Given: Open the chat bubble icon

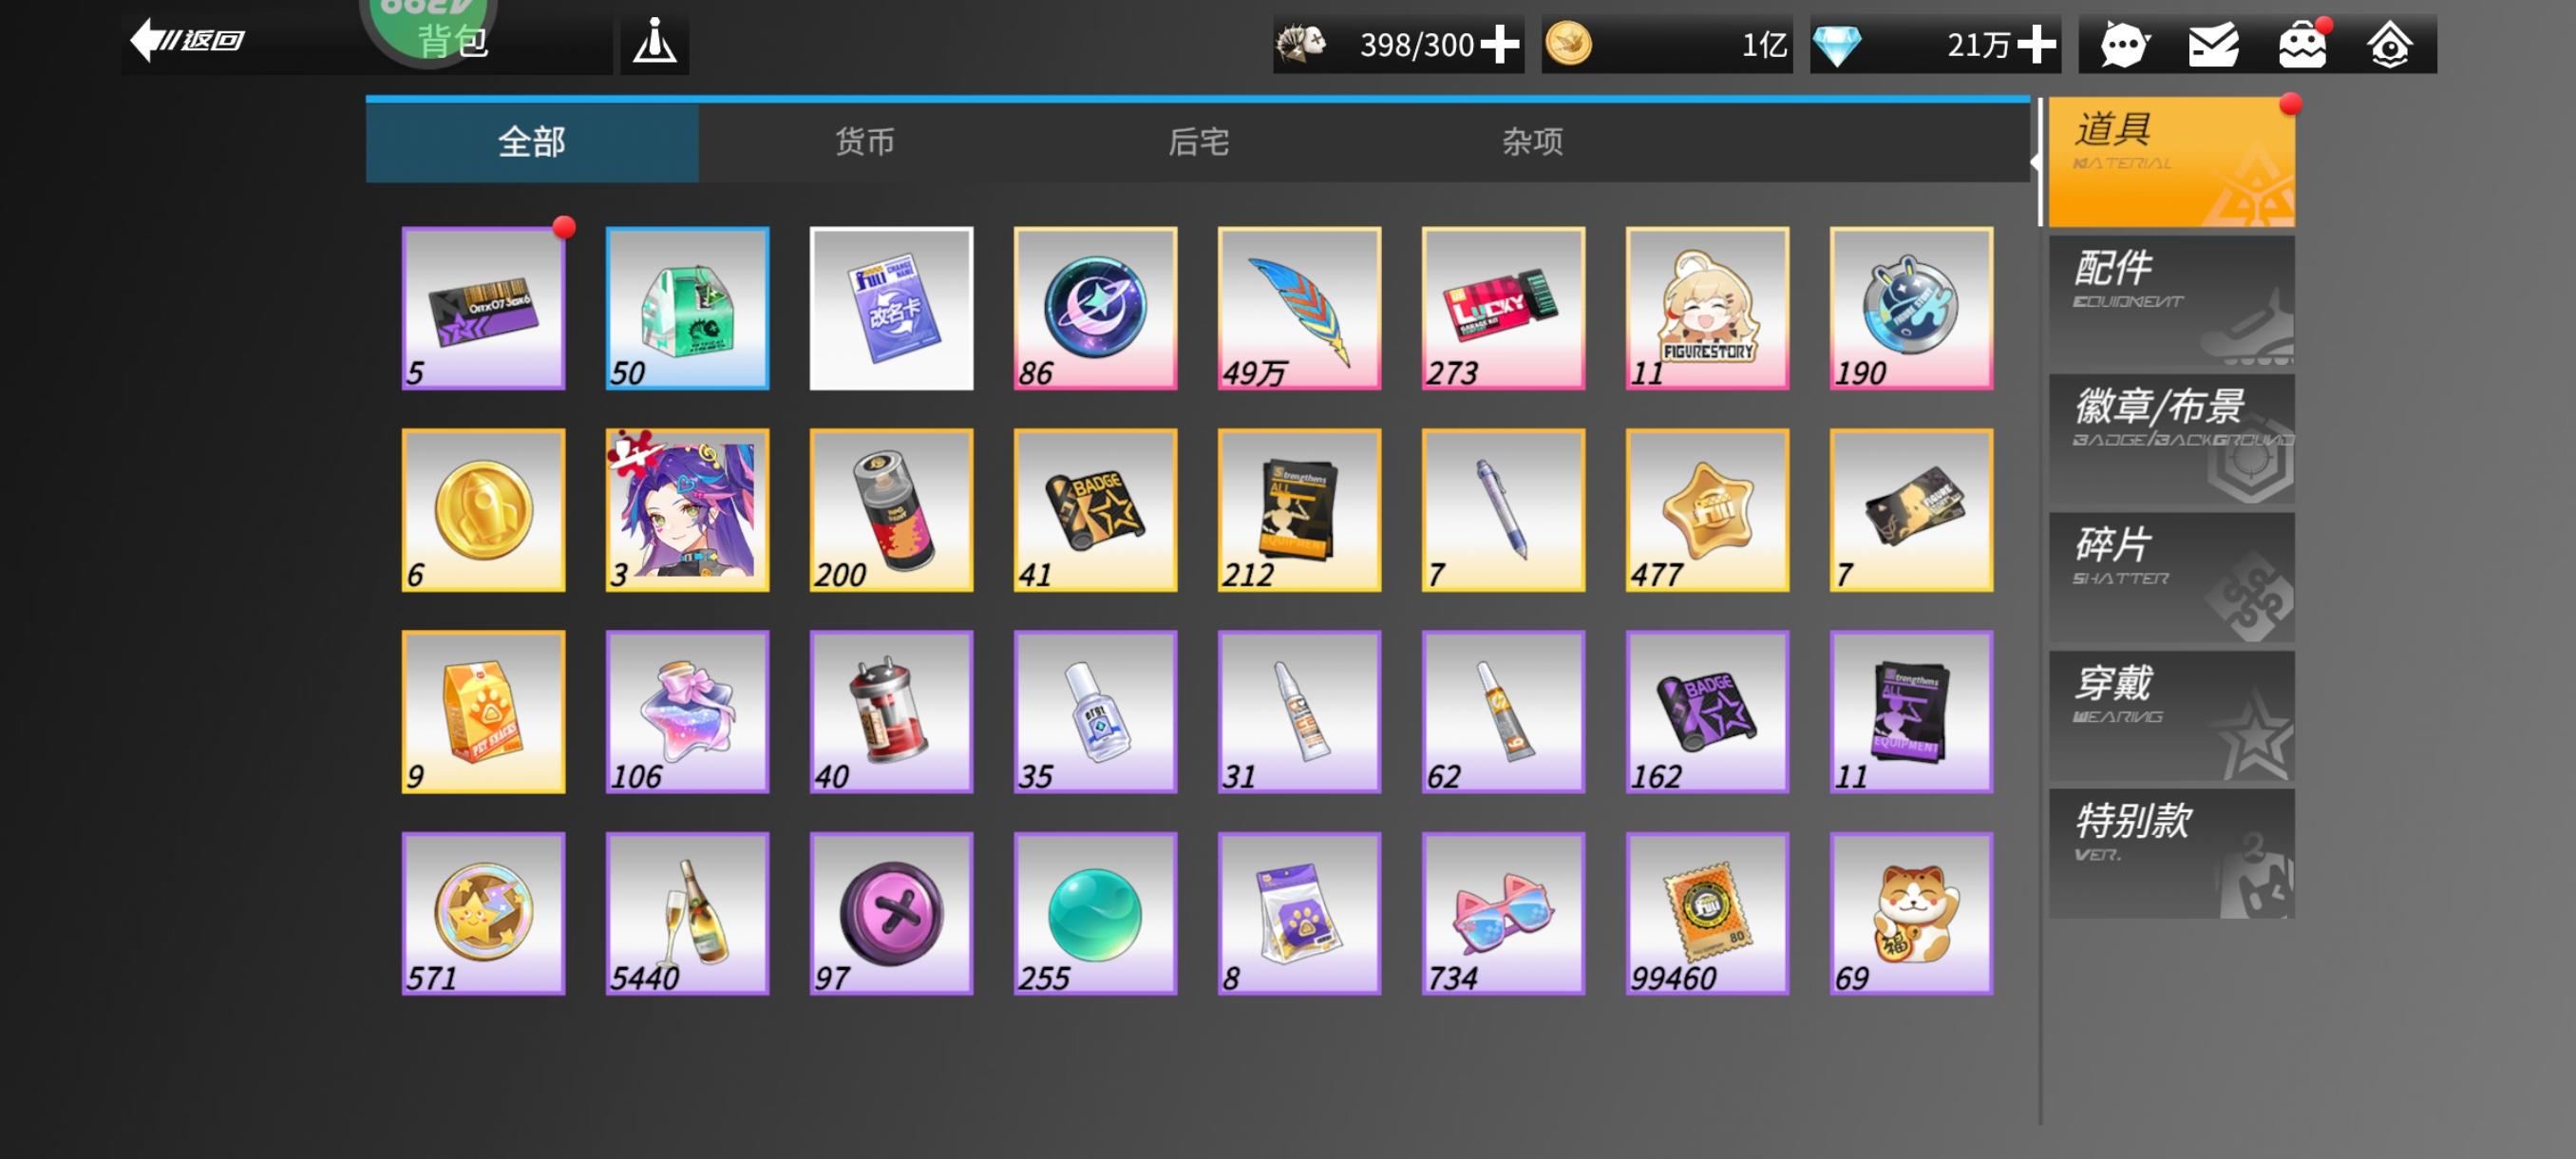Looking at the screenshot, I should click(x=2122, y=45).
